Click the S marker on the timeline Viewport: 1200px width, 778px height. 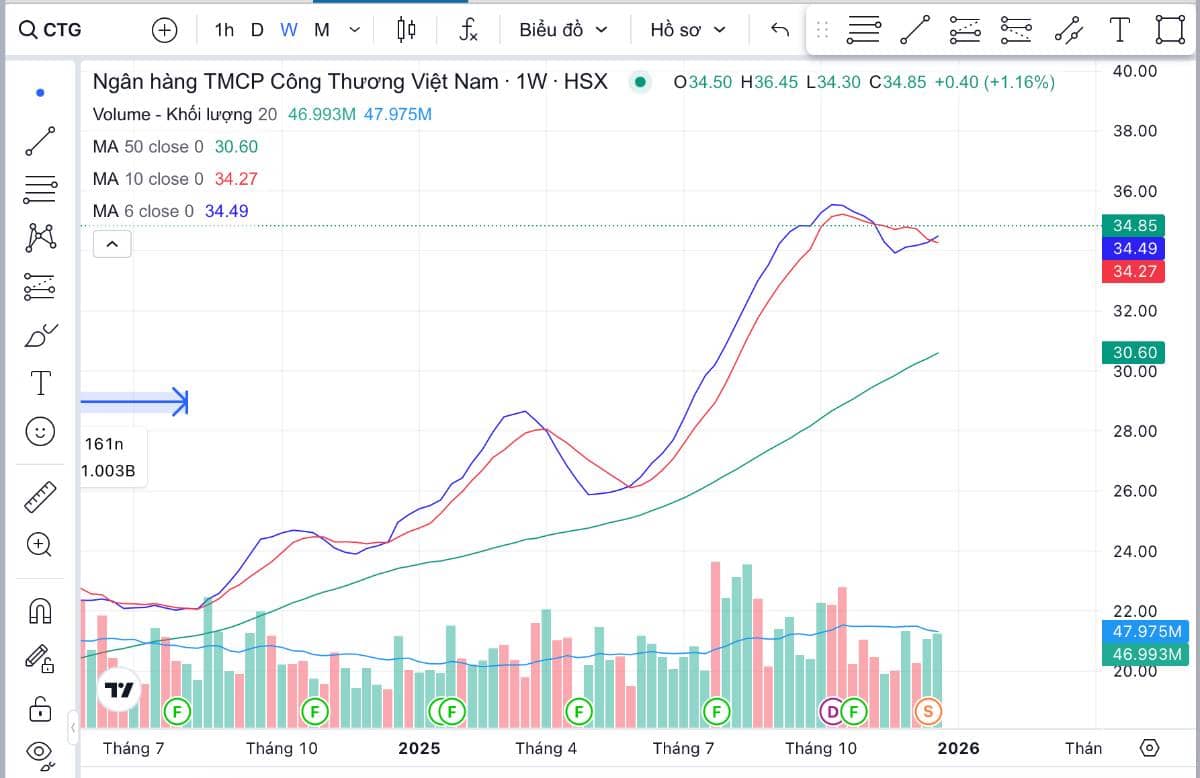pos(928,712)
